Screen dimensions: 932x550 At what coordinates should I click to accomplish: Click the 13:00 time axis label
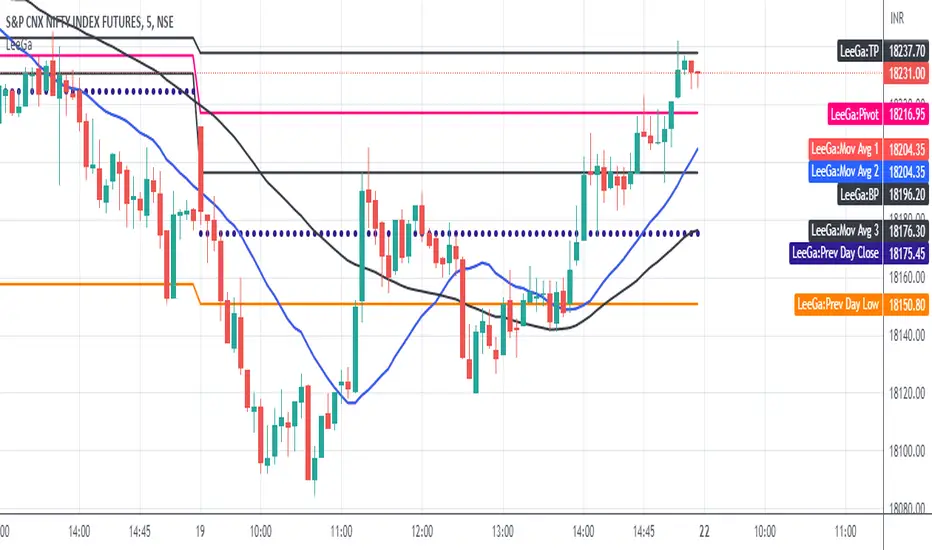tap(503, 531)
